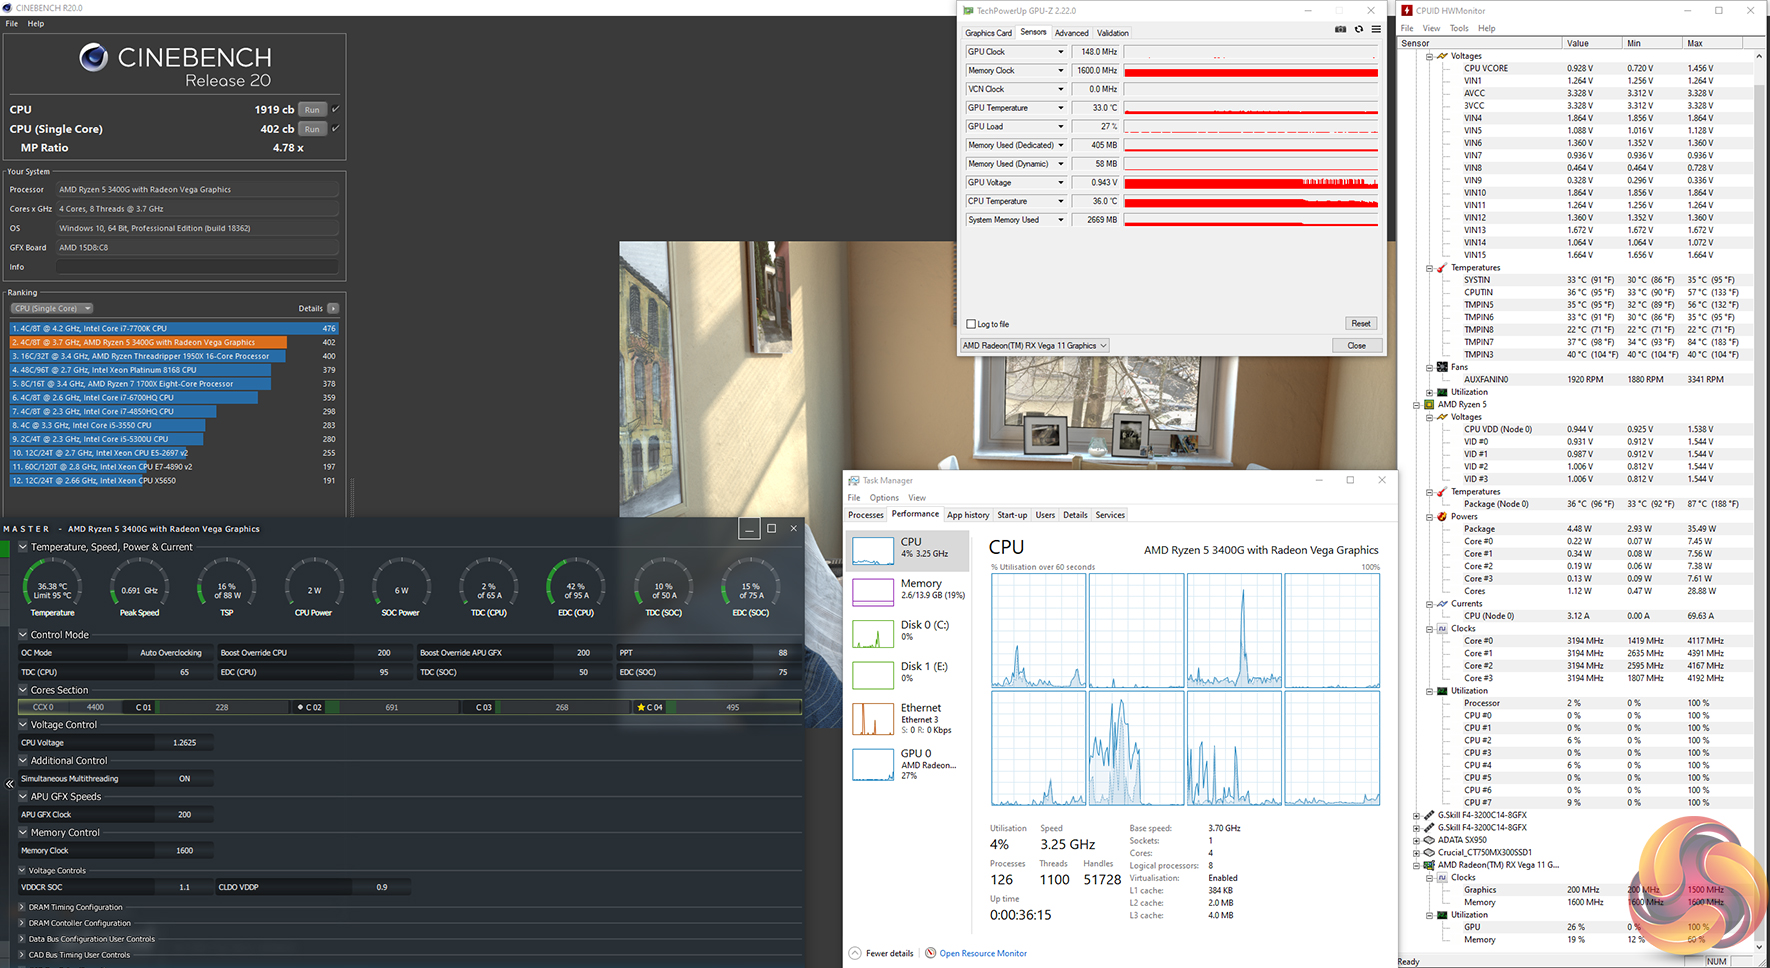Open the App history tab in Task Manager
Viewport: 1770px width, 968px height.
[x=967, y=515]
